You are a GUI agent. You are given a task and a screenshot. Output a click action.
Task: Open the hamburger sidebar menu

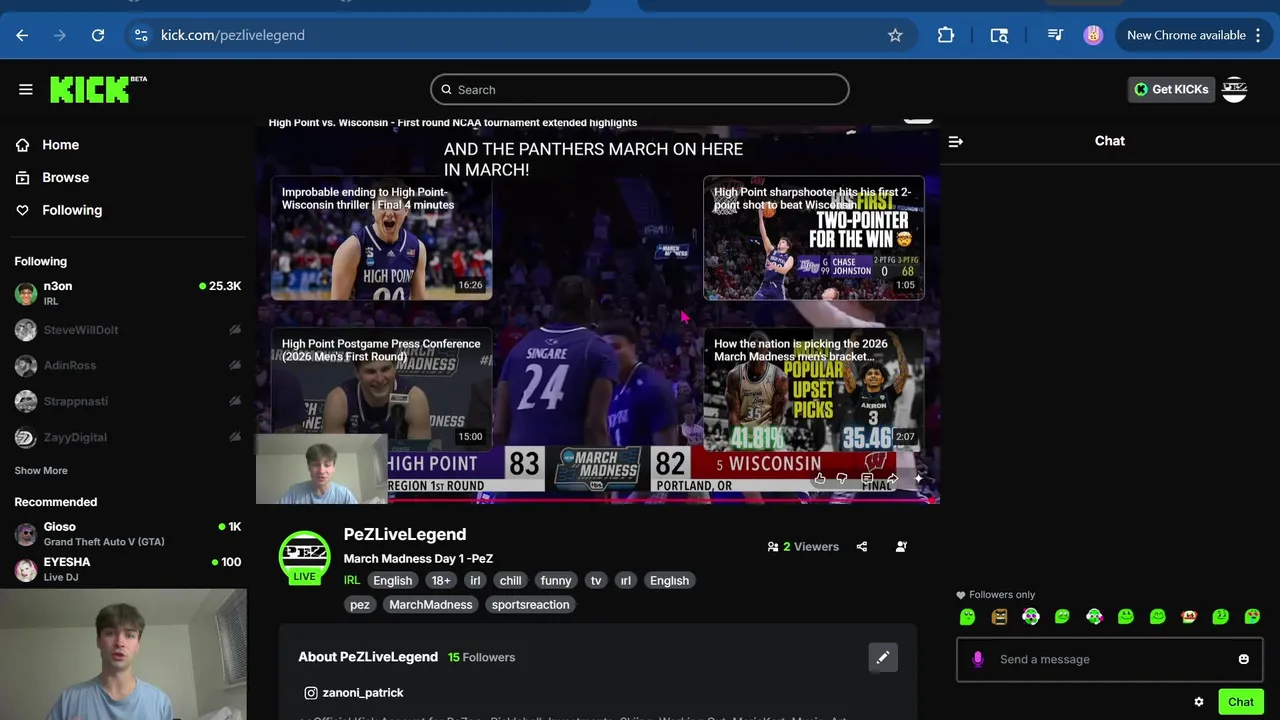(26, 89)
